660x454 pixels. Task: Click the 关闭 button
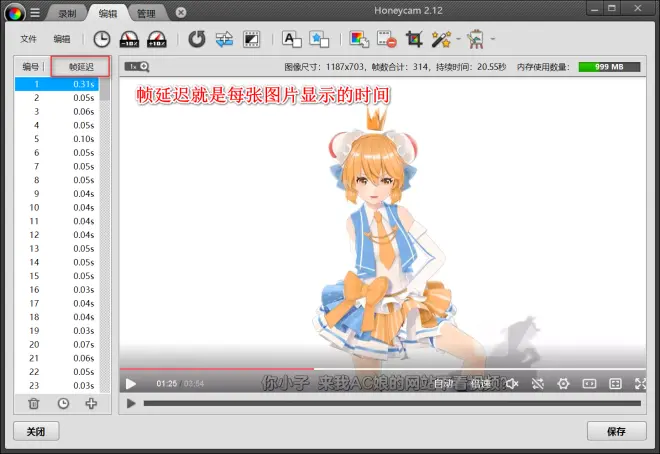pyautogui.click(x=36, y=431)
